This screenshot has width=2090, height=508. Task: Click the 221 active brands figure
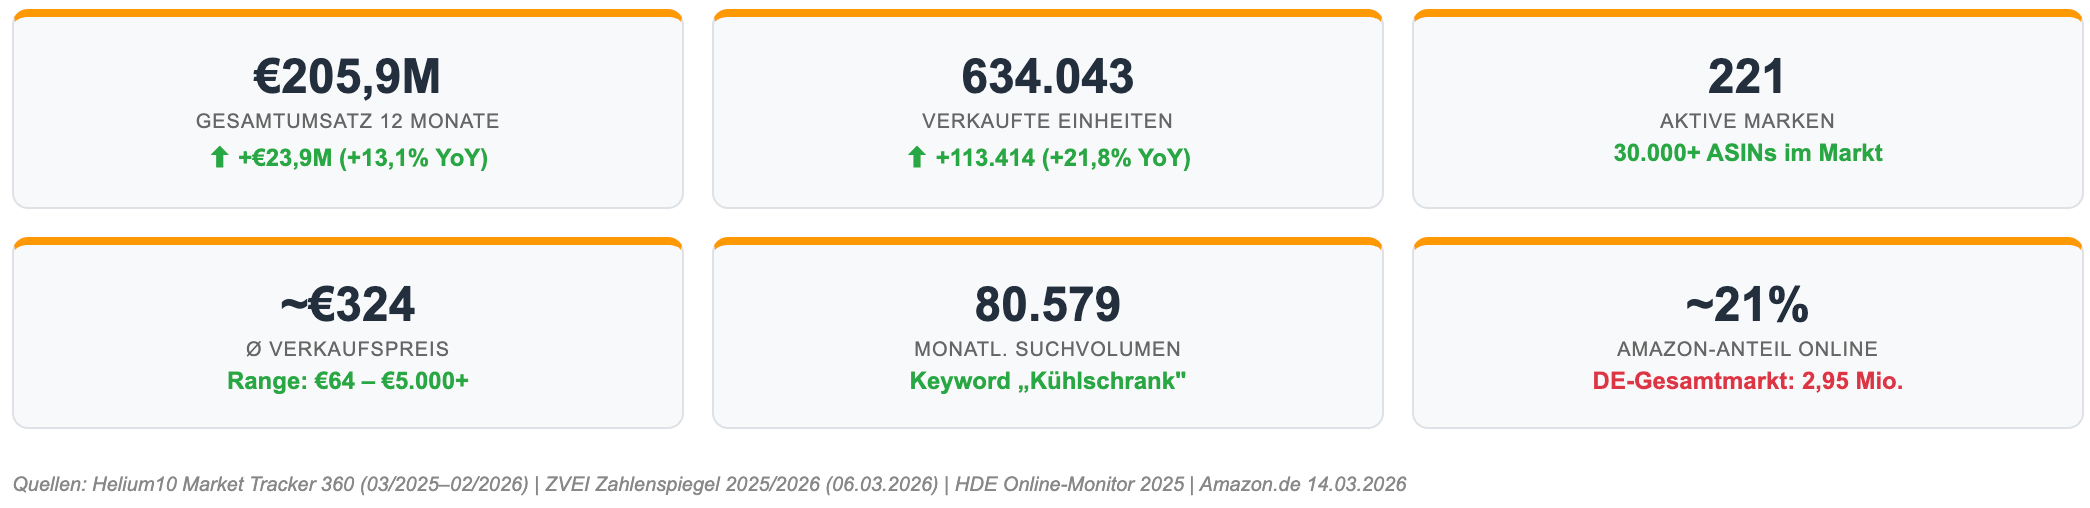1747,77
